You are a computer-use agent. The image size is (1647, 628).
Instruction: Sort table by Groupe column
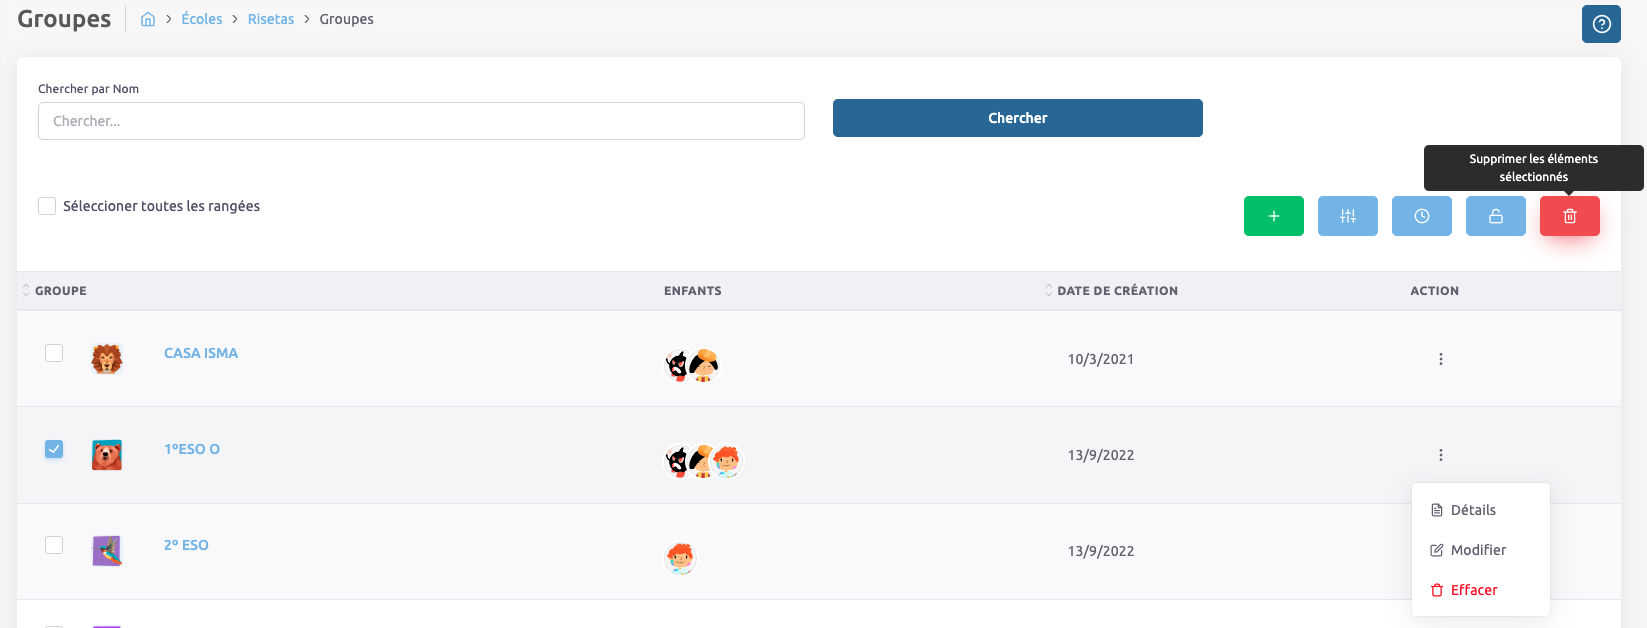pyautogui.click(x=60, y=291)
